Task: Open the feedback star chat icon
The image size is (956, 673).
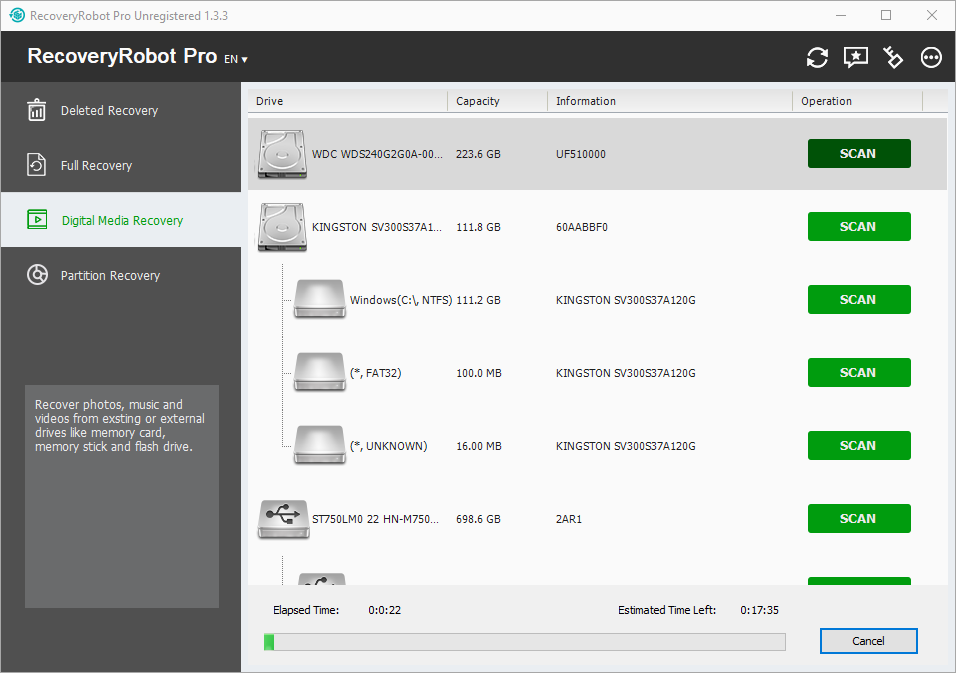Action: (855, 57)
